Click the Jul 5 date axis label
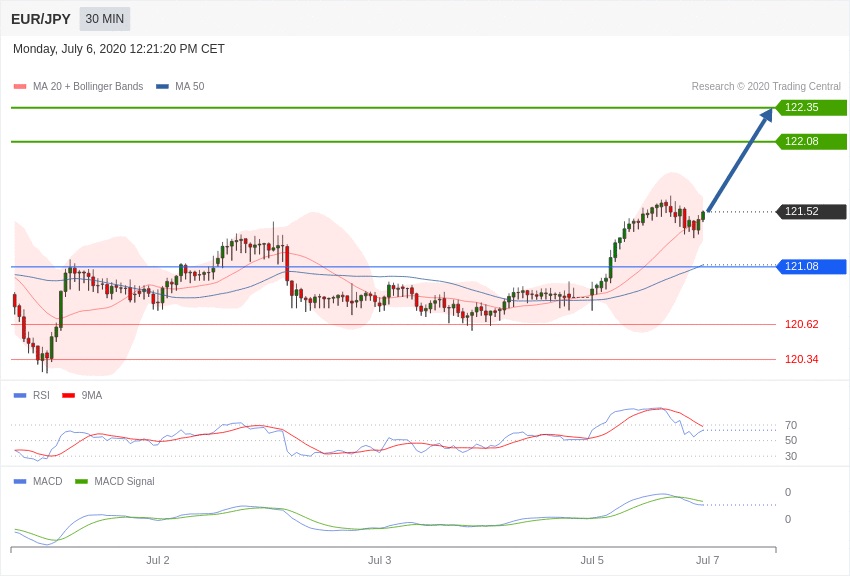The width and height of the screenshot is (850, 576). click(x=592, y=560)
